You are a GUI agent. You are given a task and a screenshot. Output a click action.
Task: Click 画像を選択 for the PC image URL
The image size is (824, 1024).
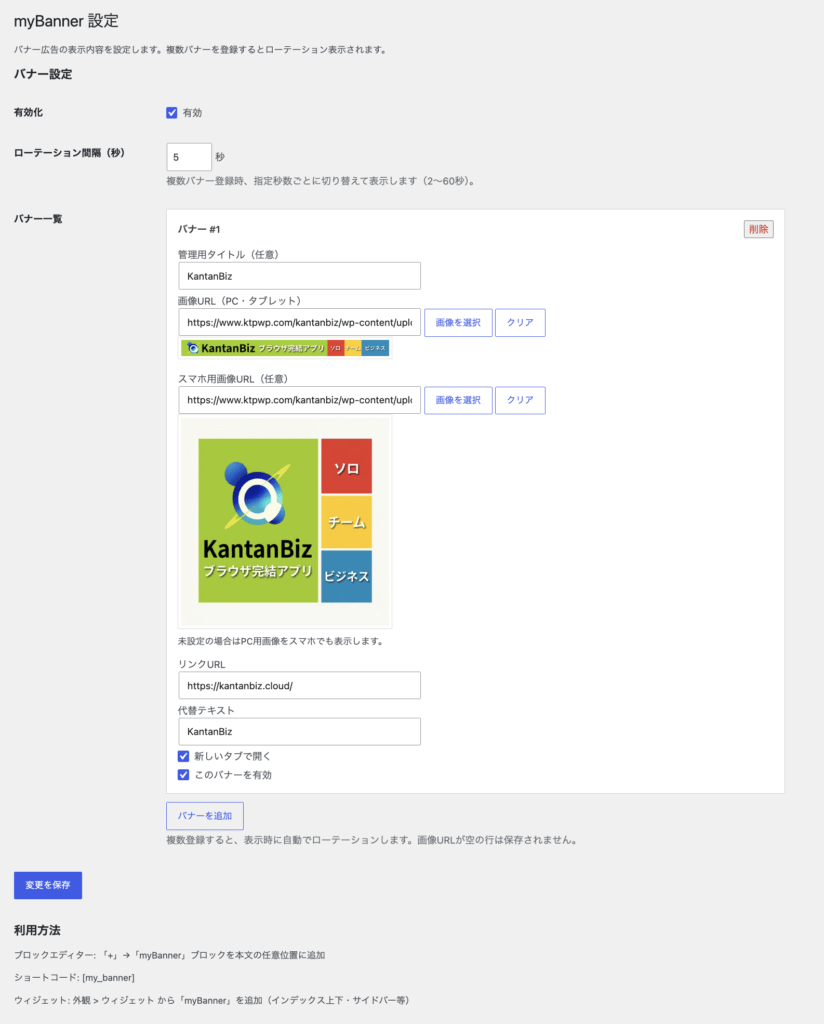click(x=458, y=323)
